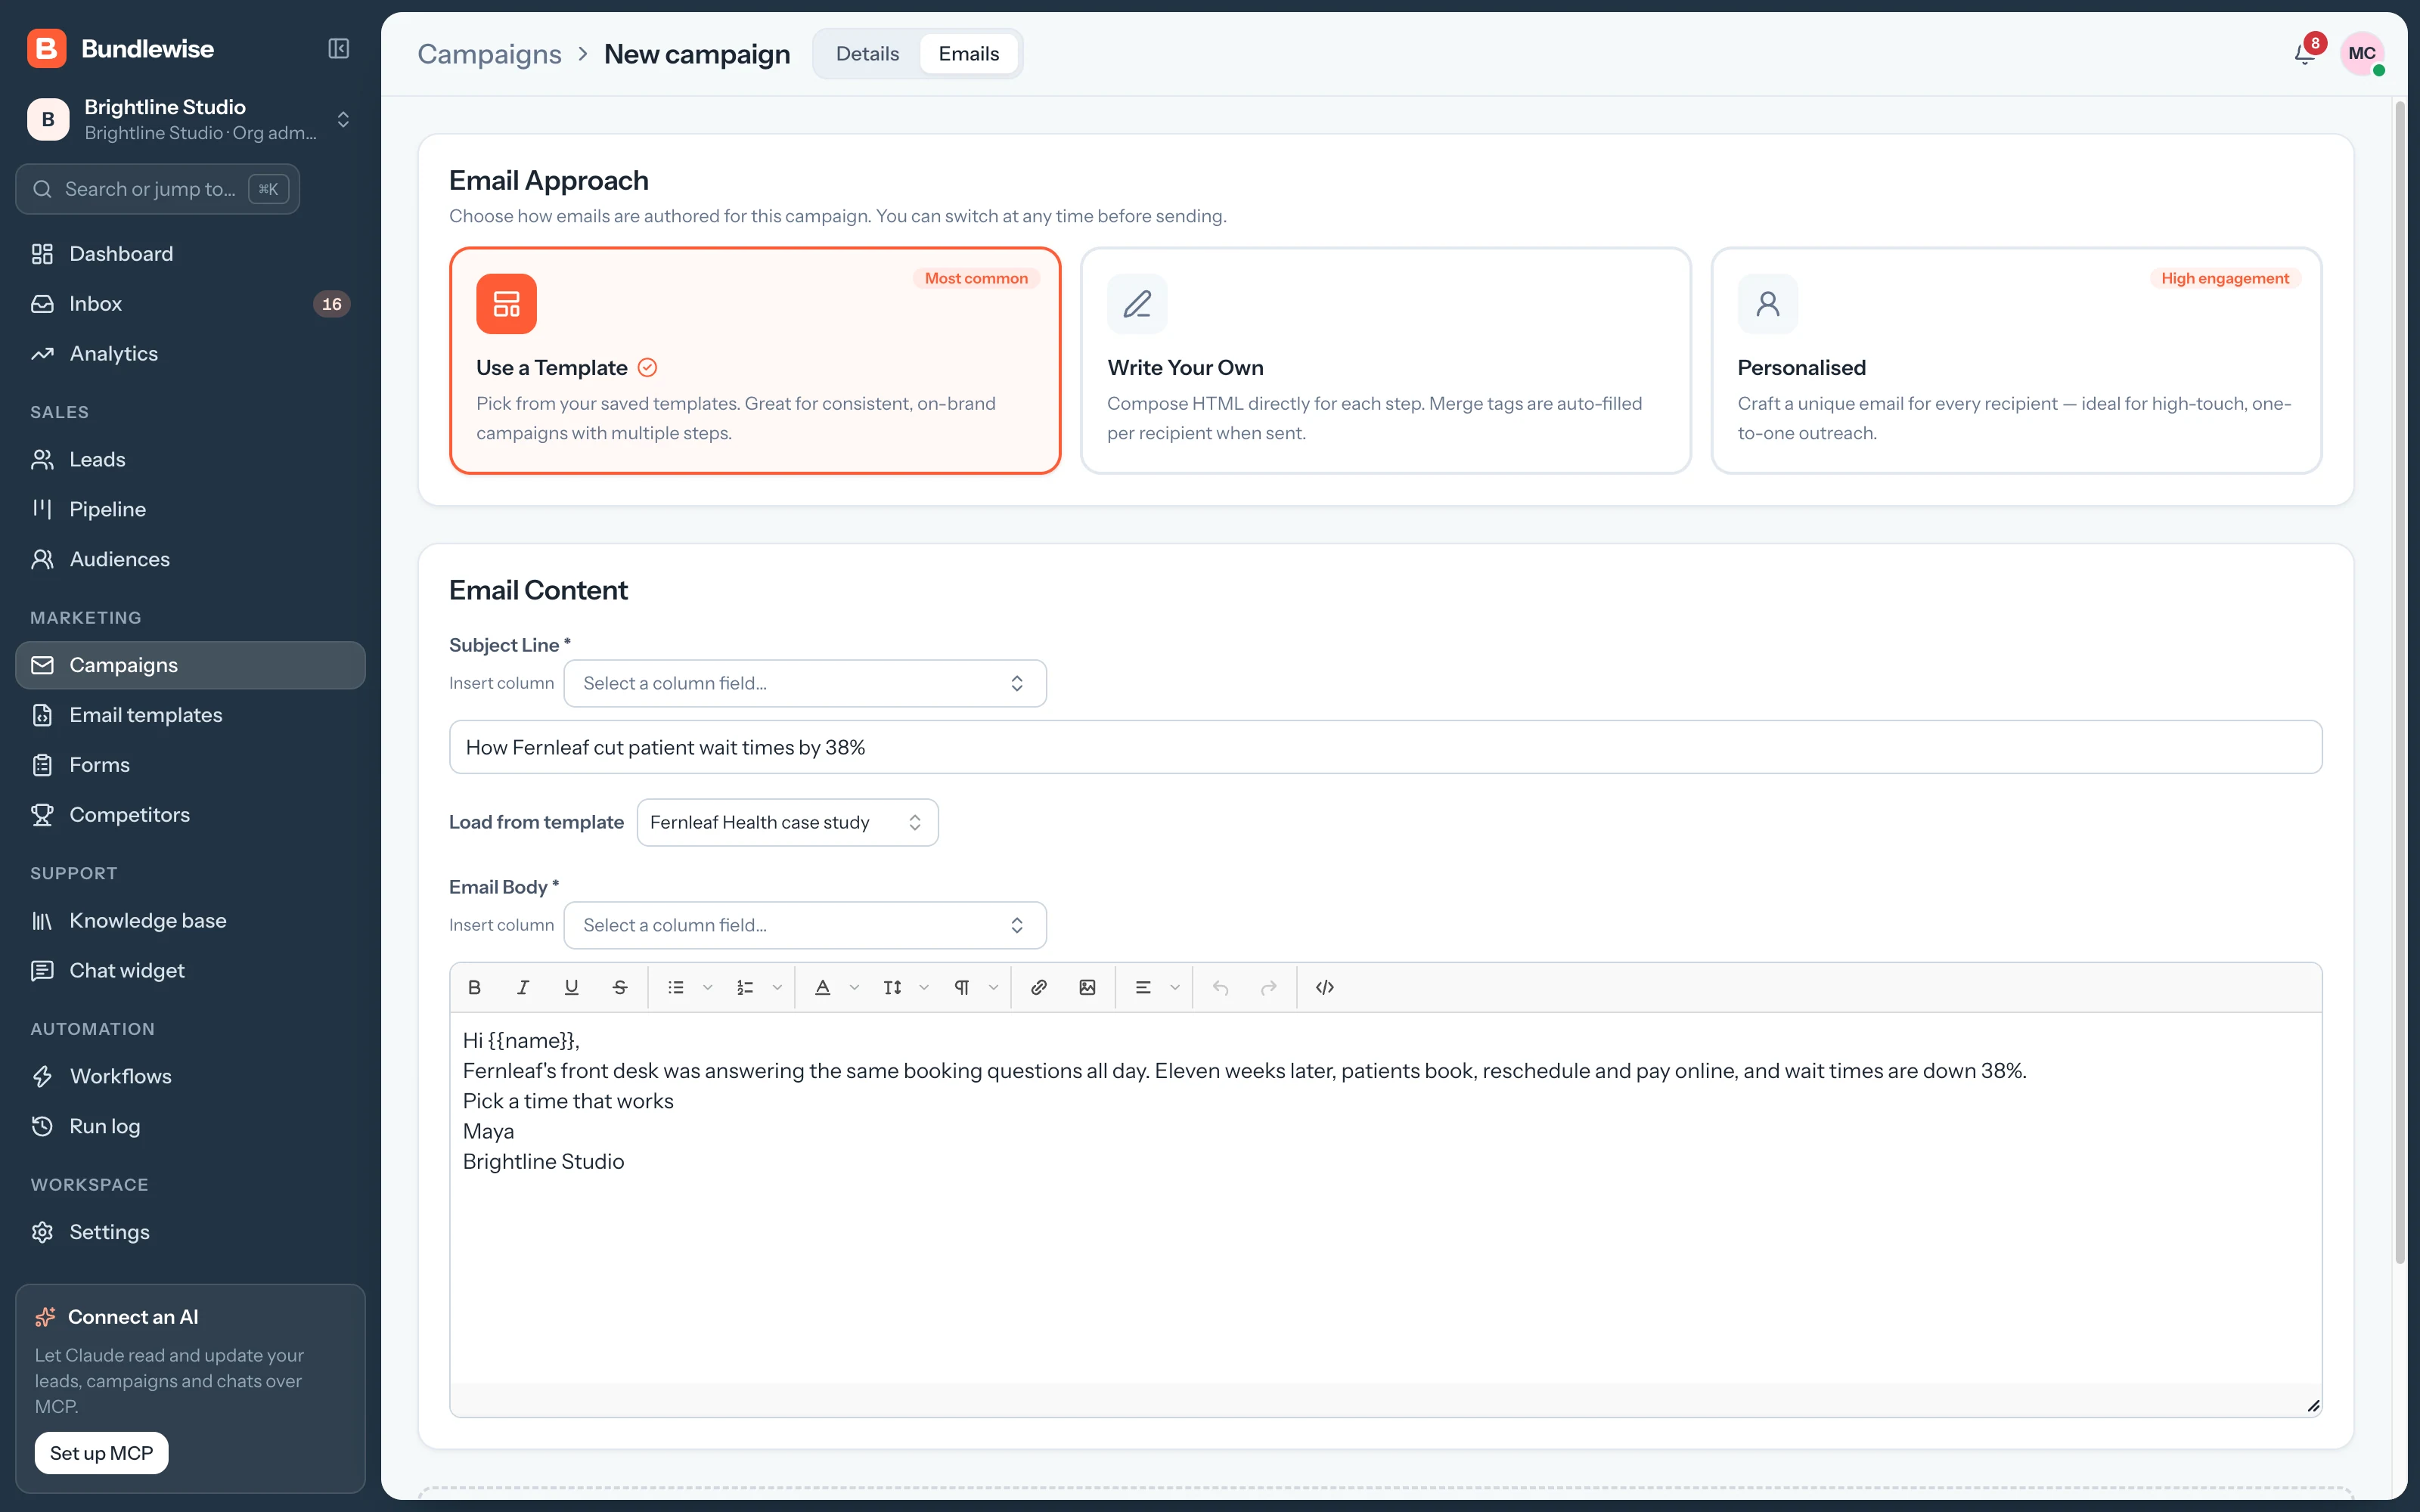Select the Use a Template approach
Screen dimensions: 2420x1512
755,360
